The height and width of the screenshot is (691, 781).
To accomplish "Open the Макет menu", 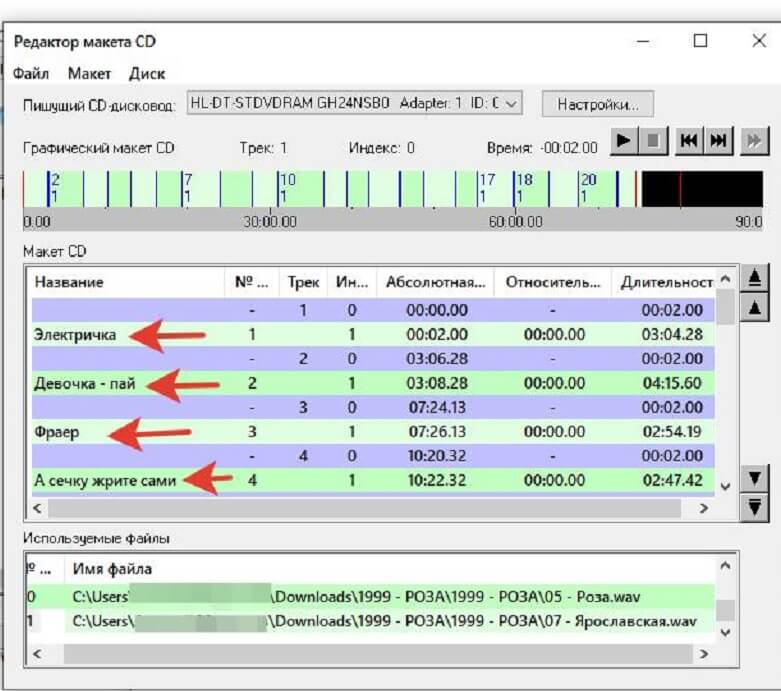I will [89, 74].
